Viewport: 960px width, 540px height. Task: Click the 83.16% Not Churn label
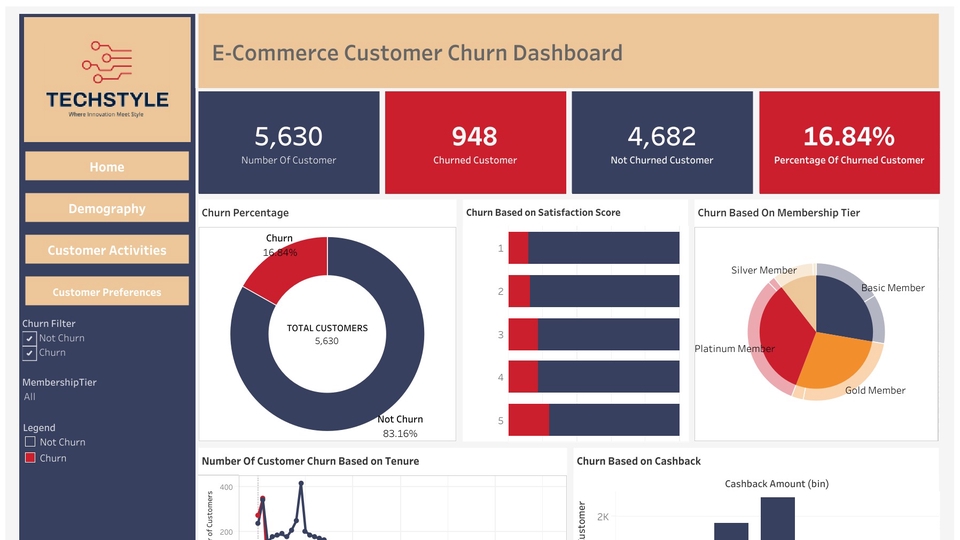click(400, 433)
